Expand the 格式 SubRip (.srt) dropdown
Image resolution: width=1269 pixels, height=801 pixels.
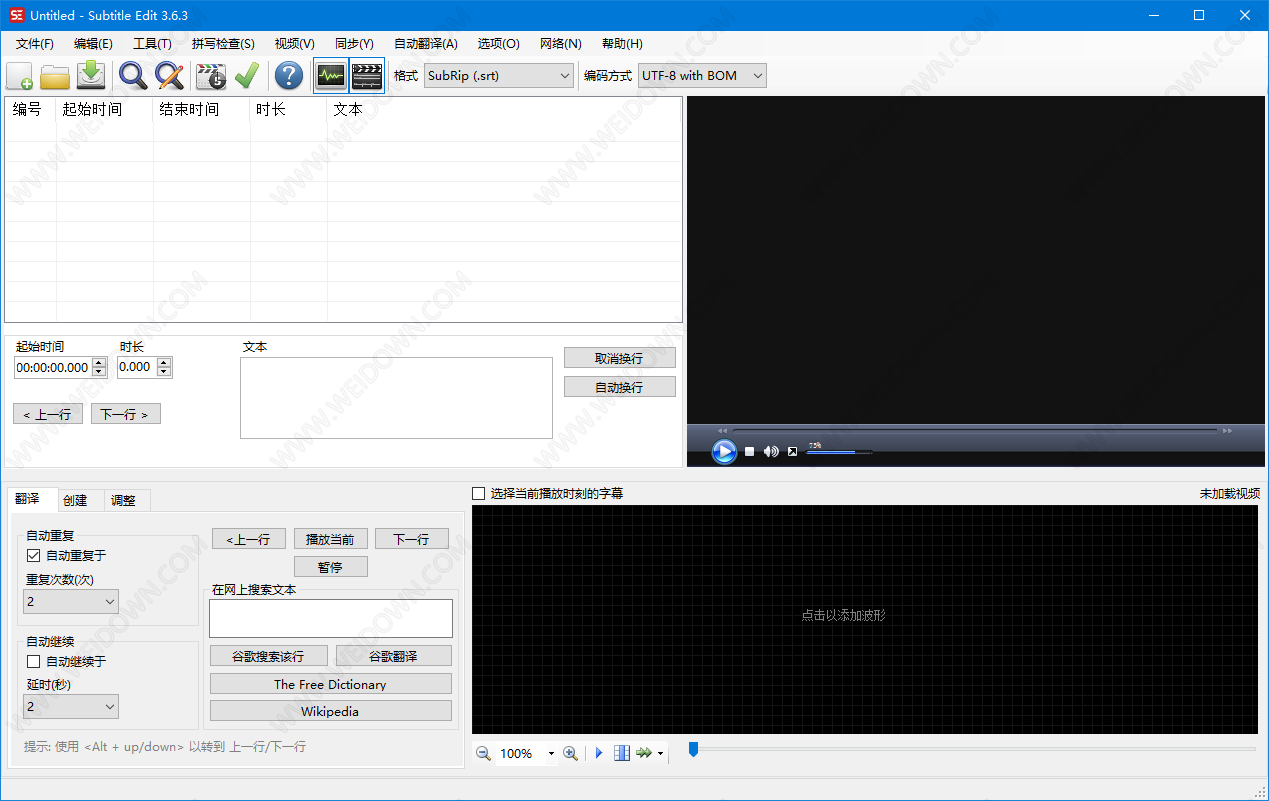[x=499, y=75]
